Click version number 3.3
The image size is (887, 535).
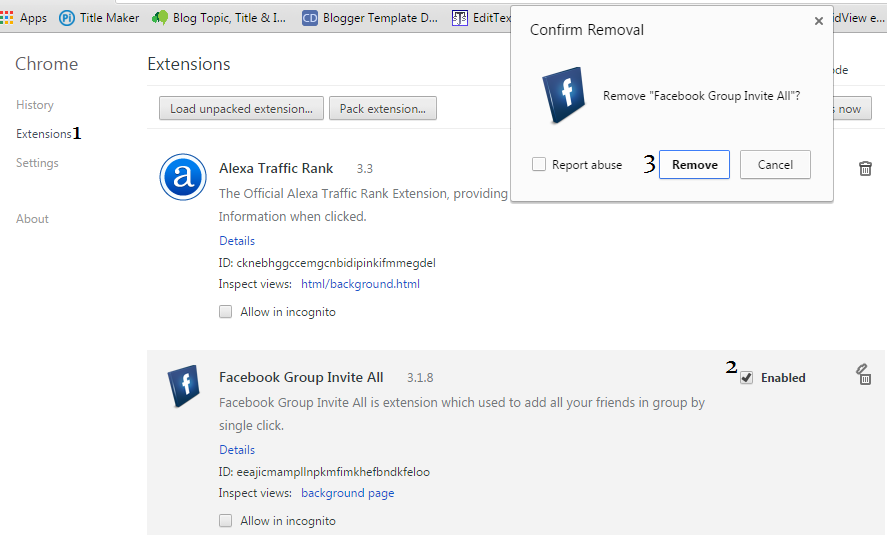(x=365, y=169)
